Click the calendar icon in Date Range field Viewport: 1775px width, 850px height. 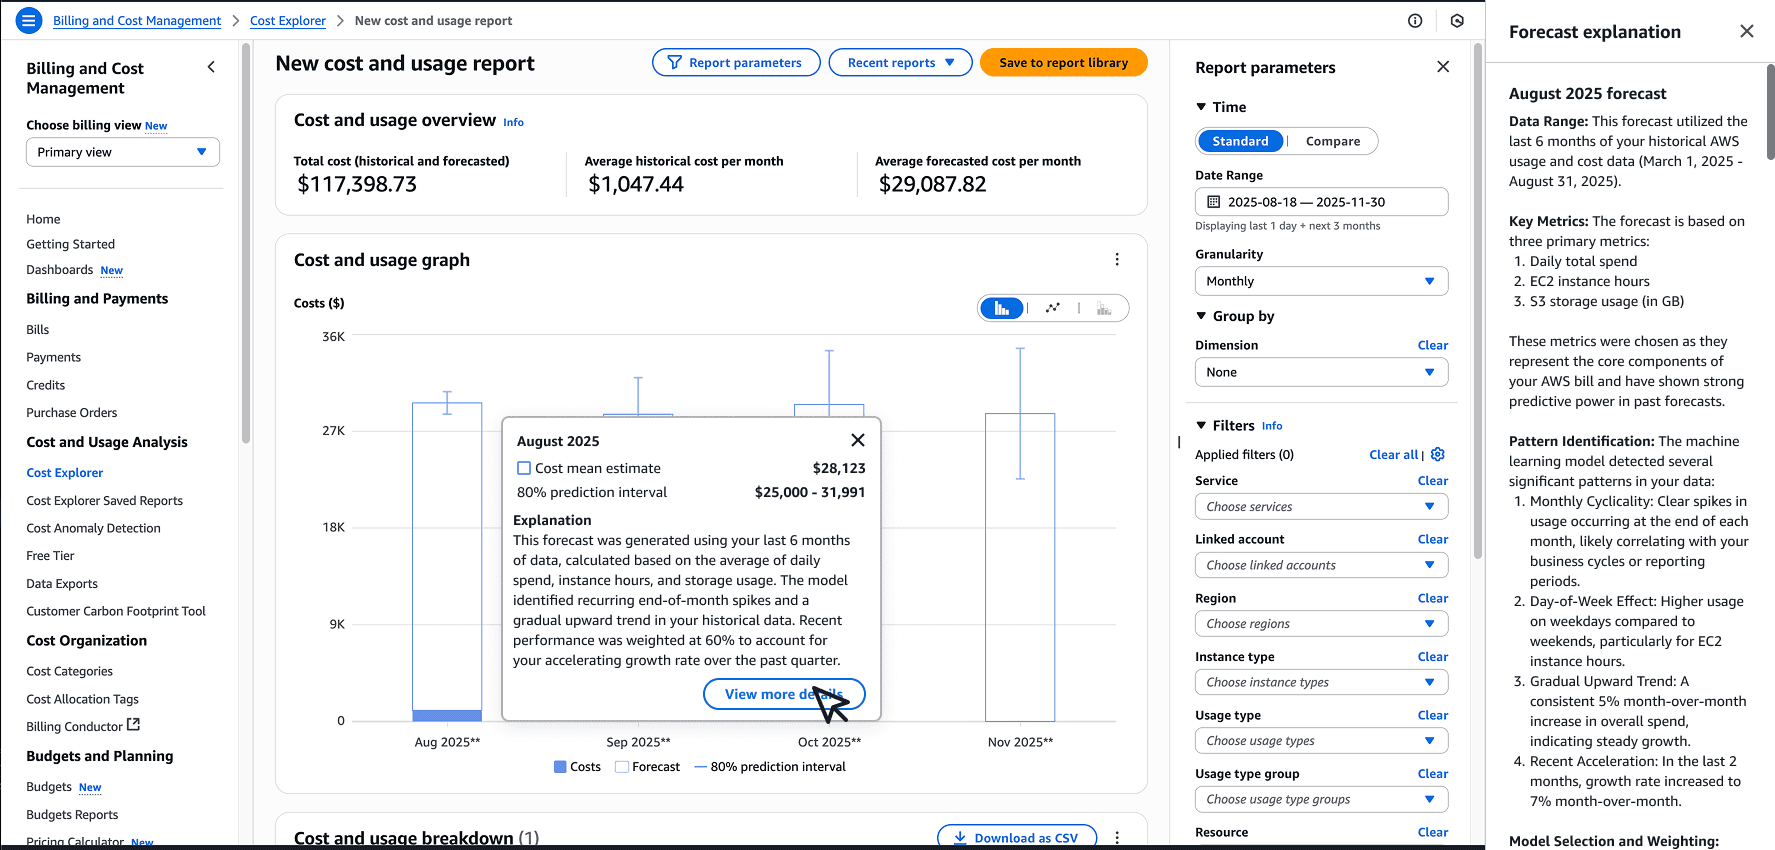pyautogui.click(x=1214, y=202)
